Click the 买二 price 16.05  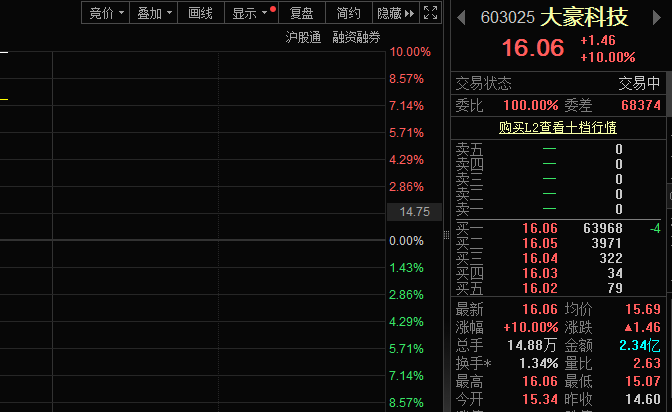pyautogui.click(x=540, y=243)
